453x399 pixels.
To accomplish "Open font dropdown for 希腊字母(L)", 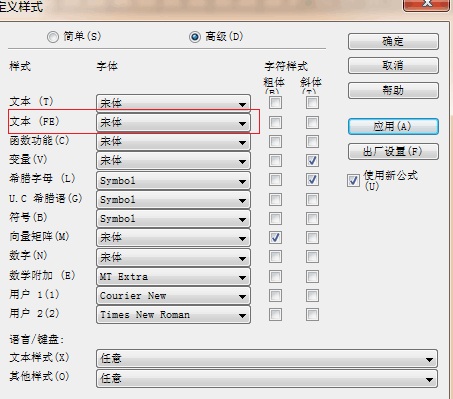I will pyautogui.click(x=173, y=181).
